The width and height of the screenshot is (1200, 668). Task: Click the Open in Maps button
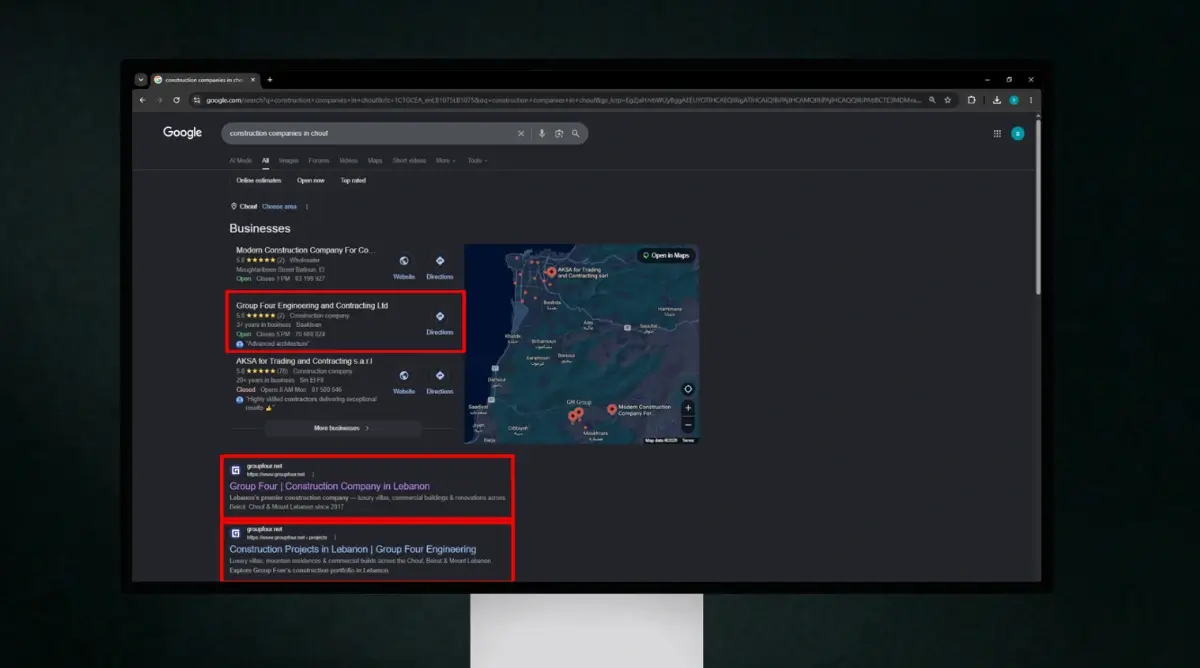click(666, 255)
